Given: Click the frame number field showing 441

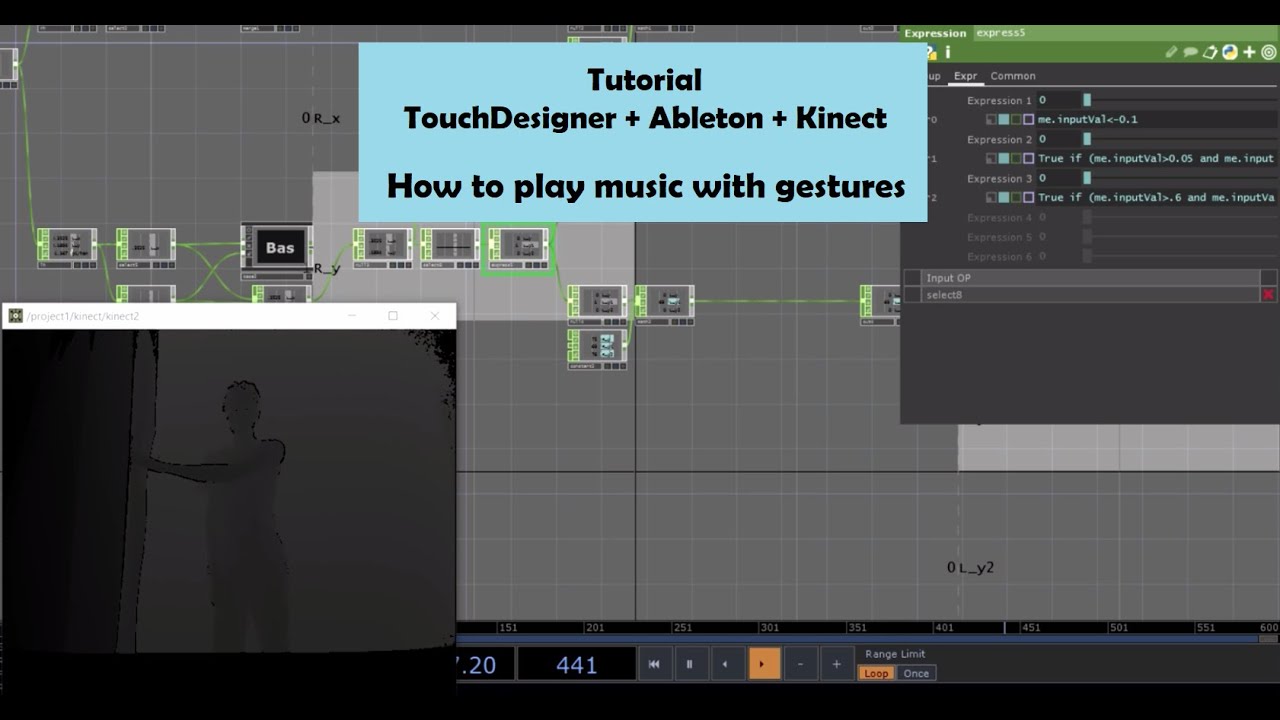Looking at the screenshot, I should point(577,664).
